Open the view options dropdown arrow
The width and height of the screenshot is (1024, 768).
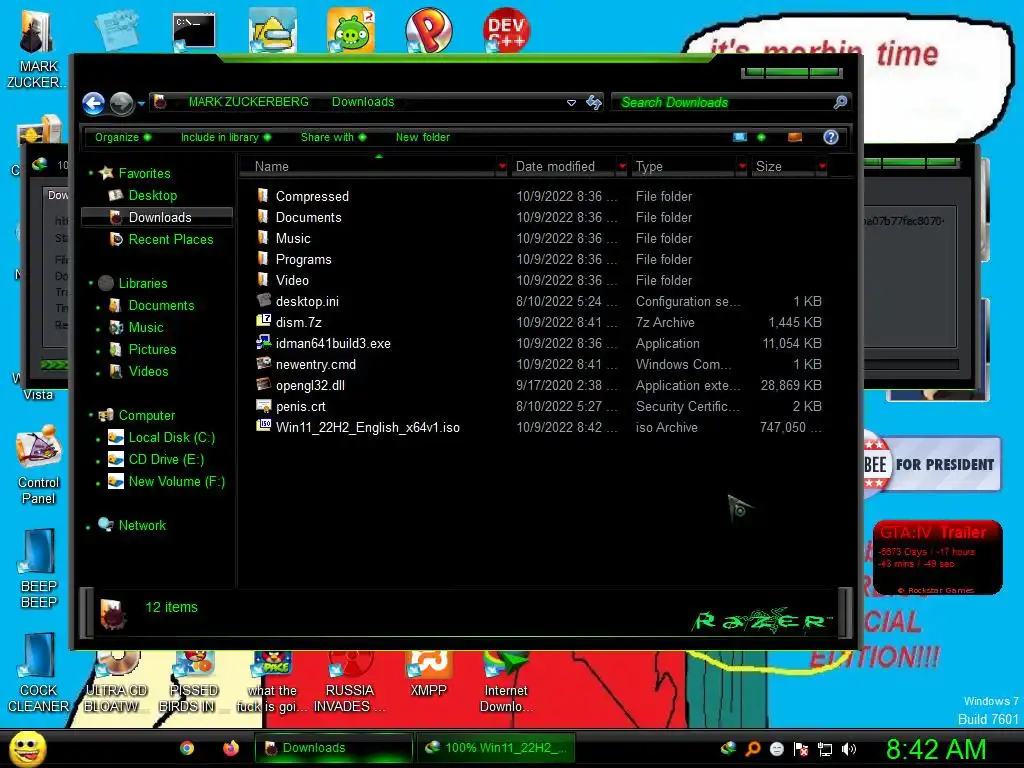(761, 137)
